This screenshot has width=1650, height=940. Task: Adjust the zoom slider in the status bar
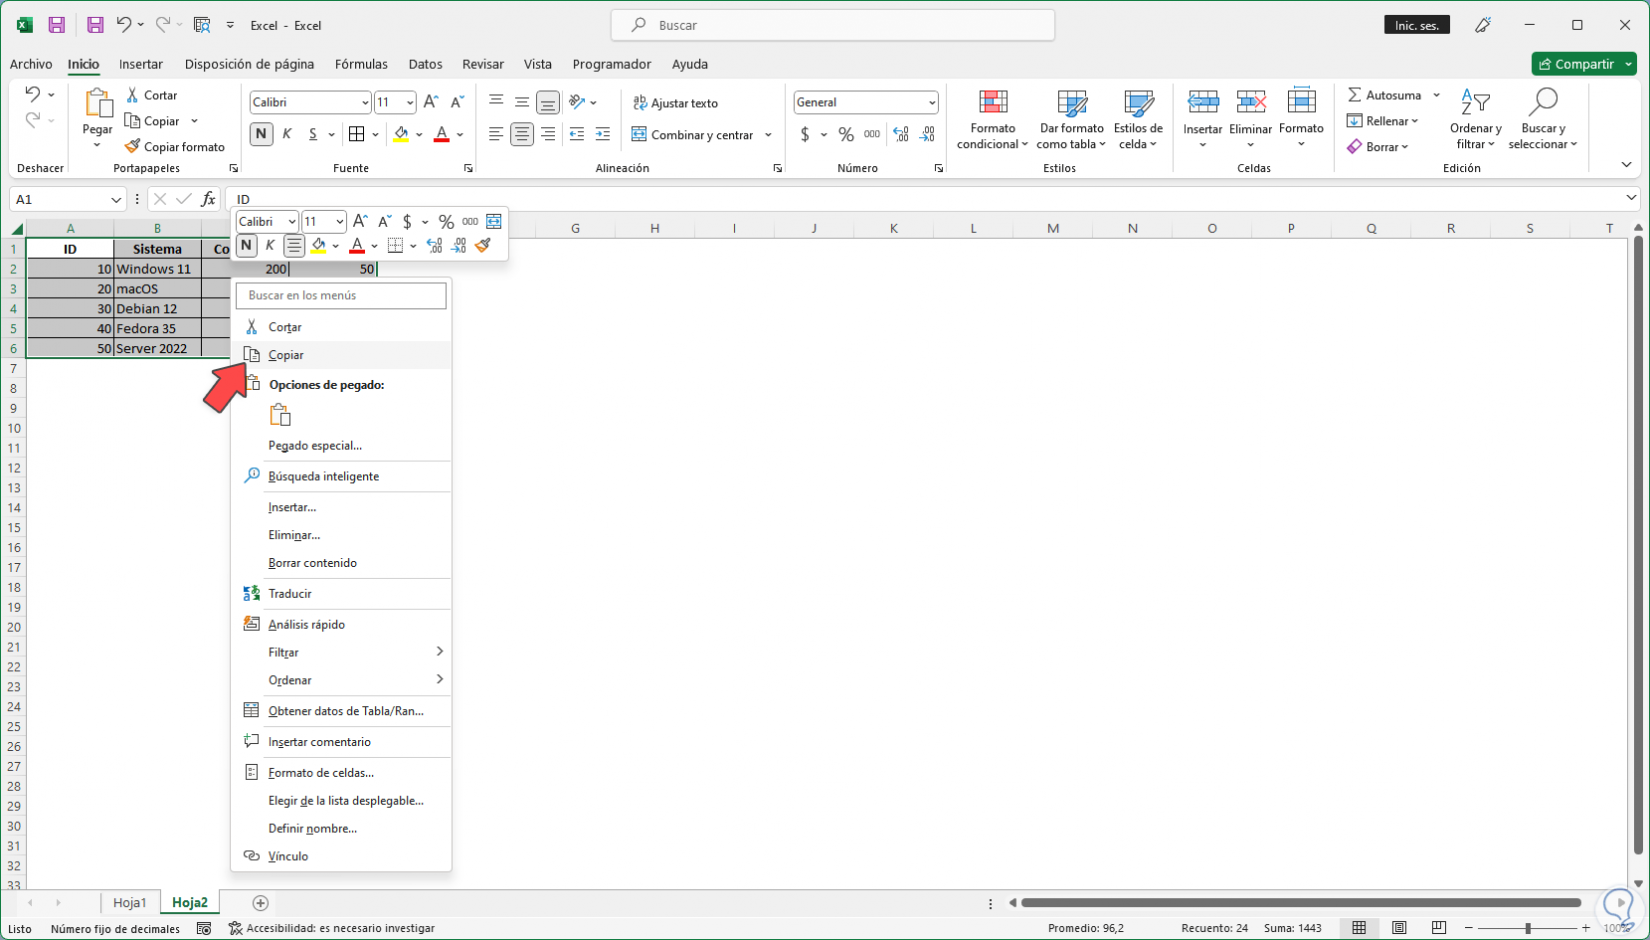click(1527, 928)
